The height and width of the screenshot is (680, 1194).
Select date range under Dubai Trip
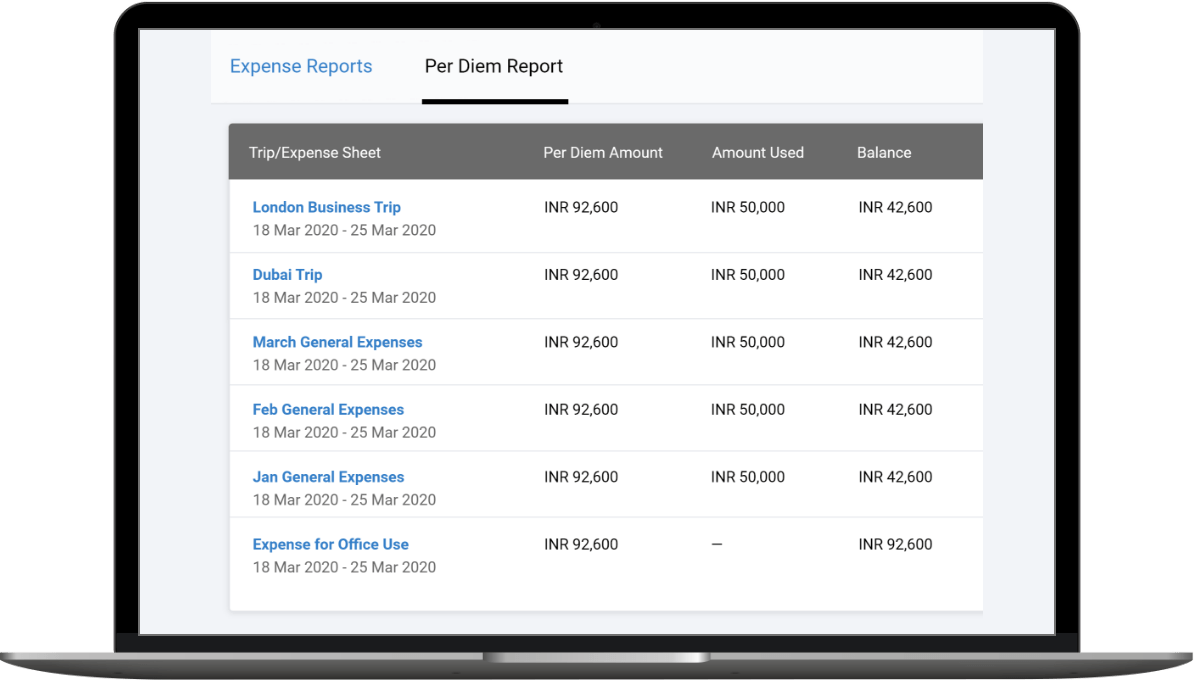(x=344, y=298)
